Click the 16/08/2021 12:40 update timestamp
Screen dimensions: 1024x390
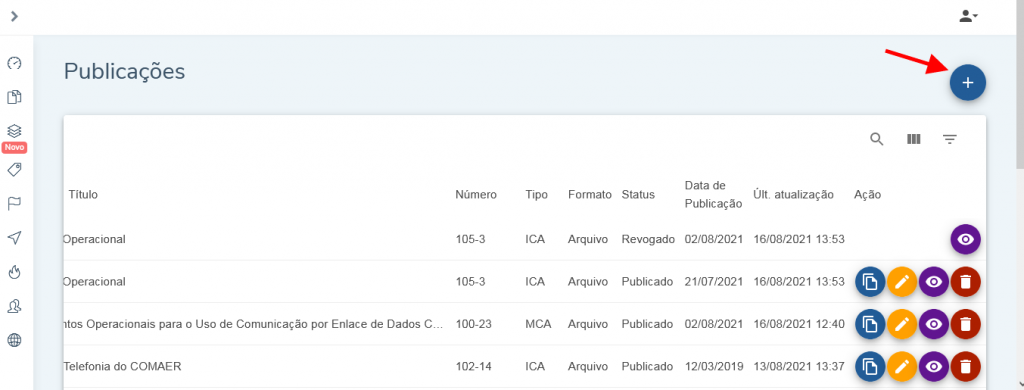pos(799,324)
